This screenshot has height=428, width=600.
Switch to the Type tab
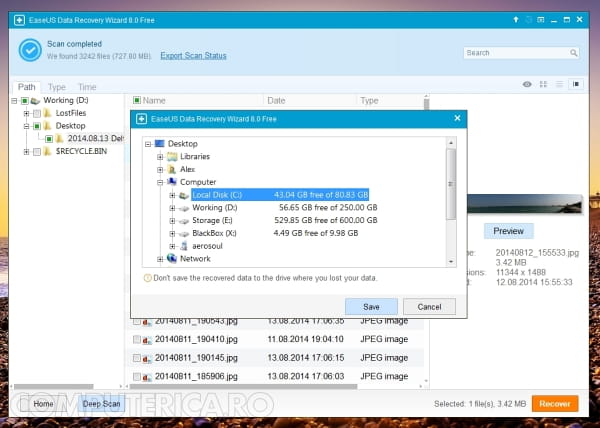57,87
